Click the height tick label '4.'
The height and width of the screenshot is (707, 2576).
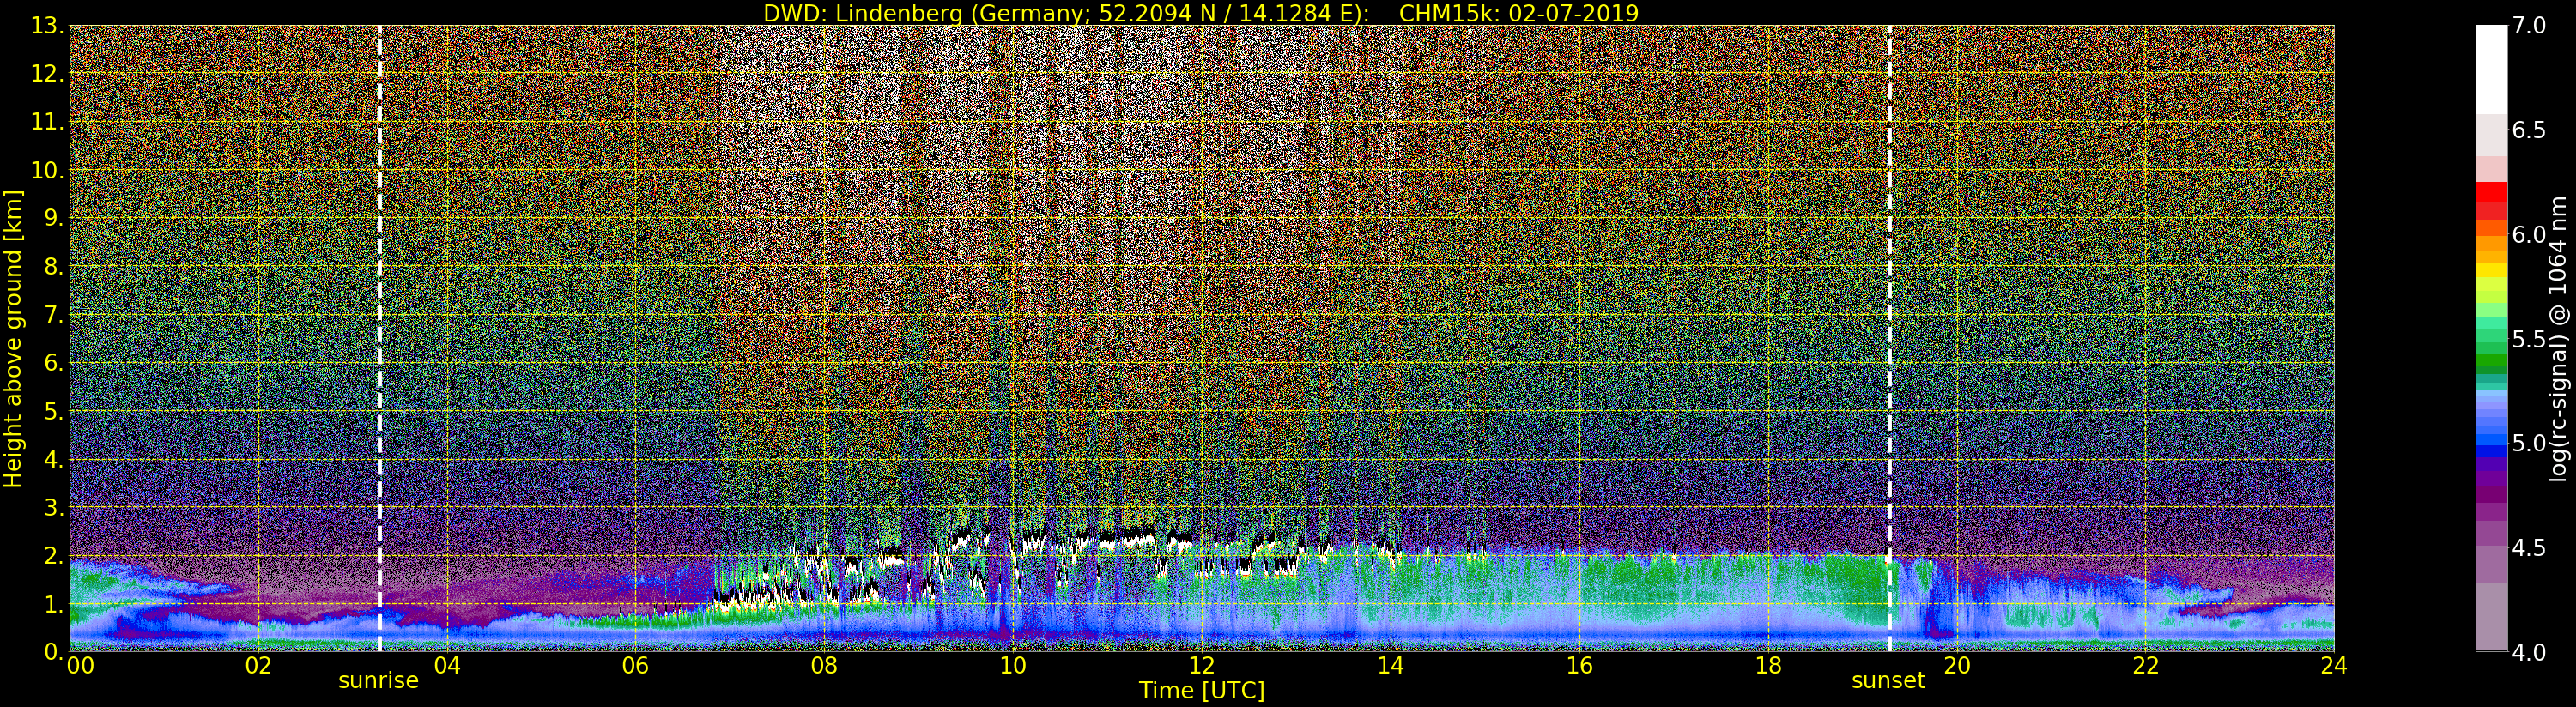click(x=54, y=460)
